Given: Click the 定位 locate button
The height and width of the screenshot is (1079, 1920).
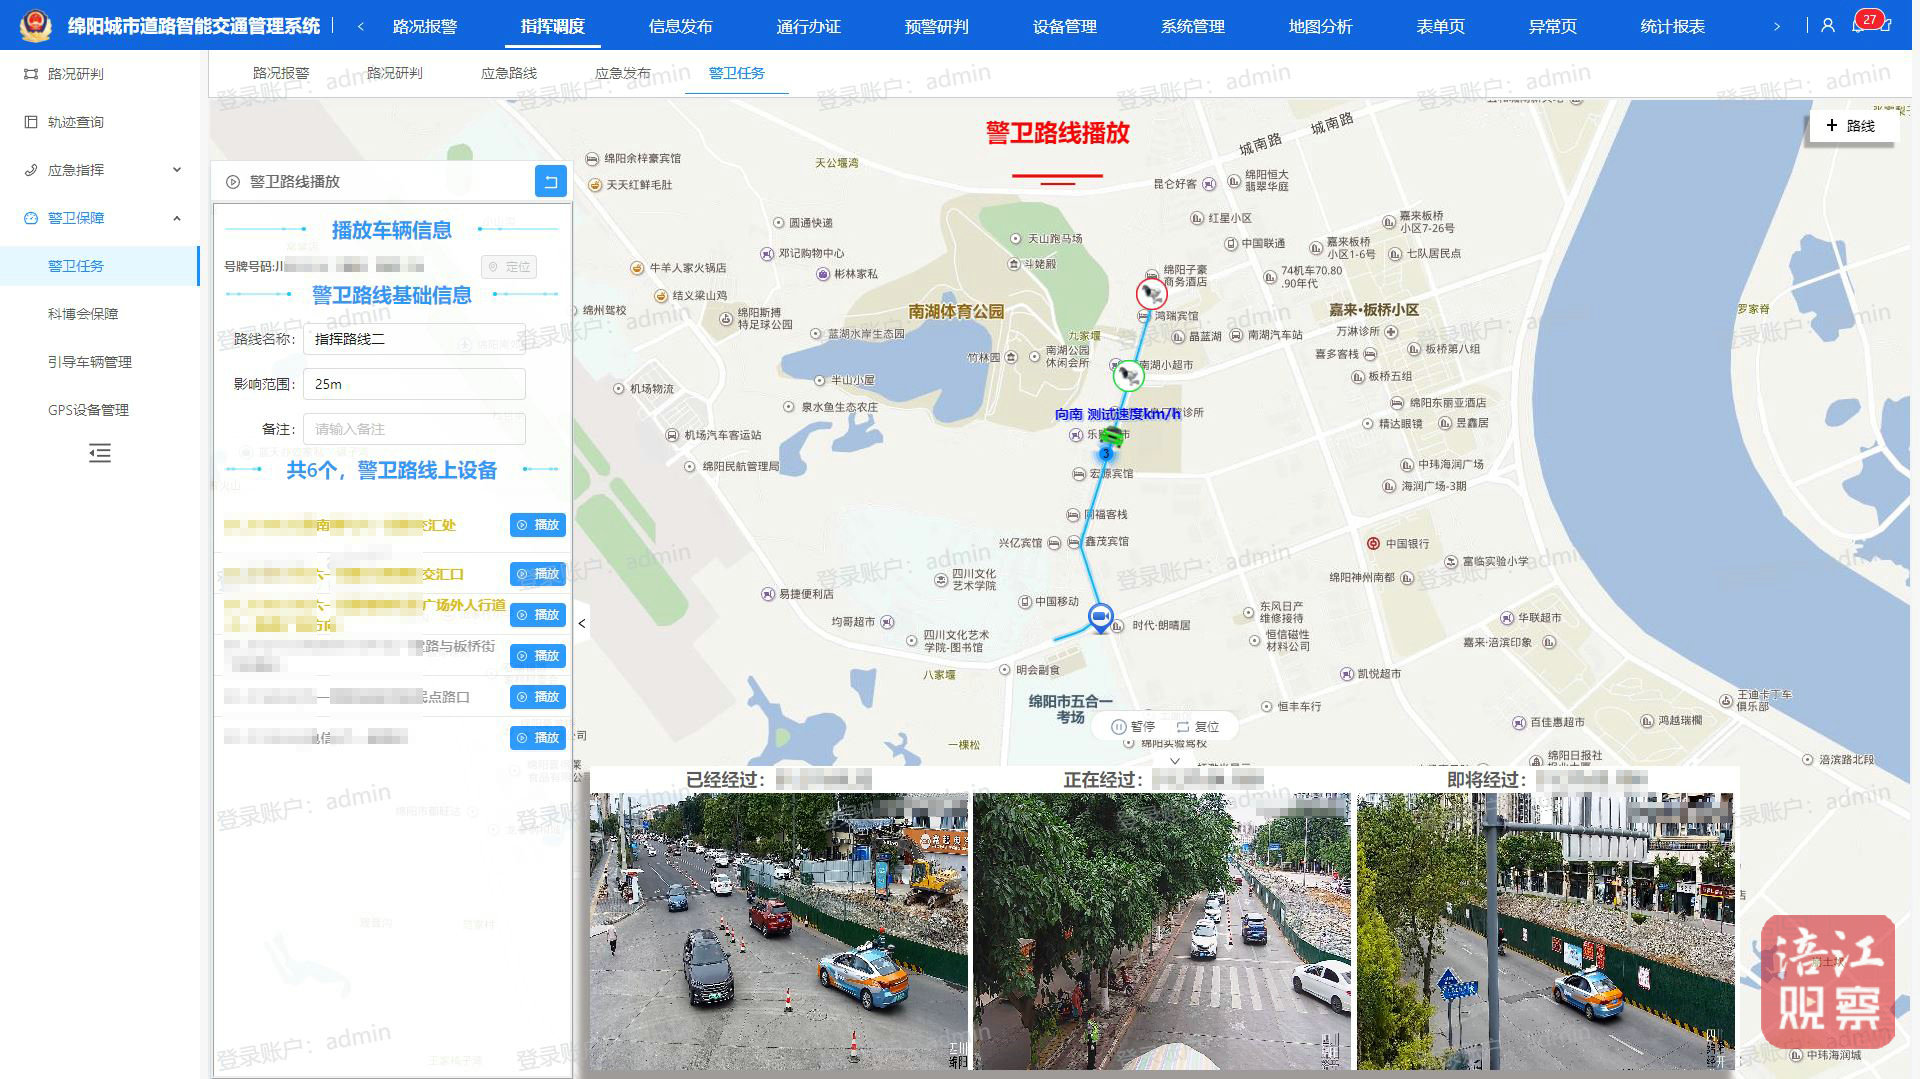Looking at the screenshot, I should (509, 267).
